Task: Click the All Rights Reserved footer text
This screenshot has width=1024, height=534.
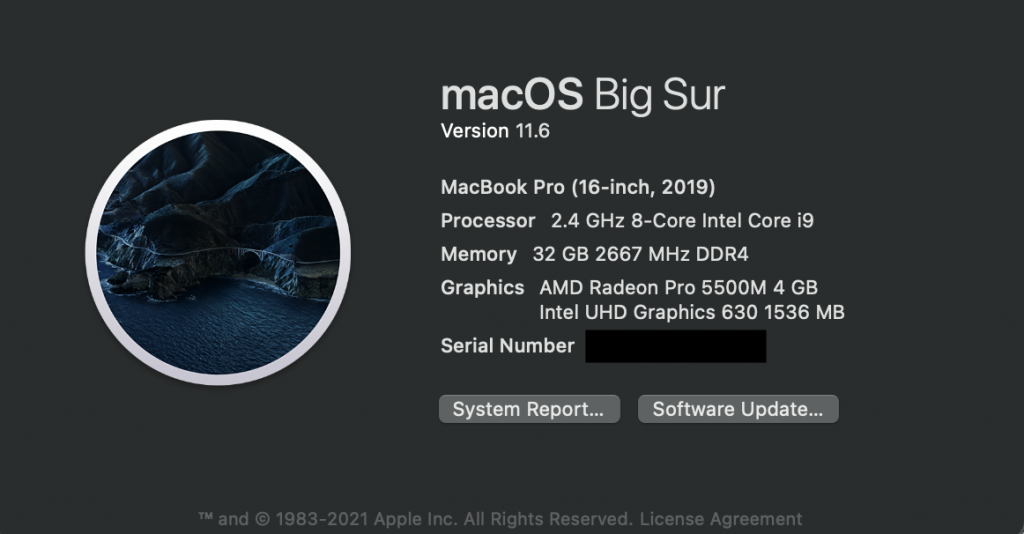Action: point(549,519)
